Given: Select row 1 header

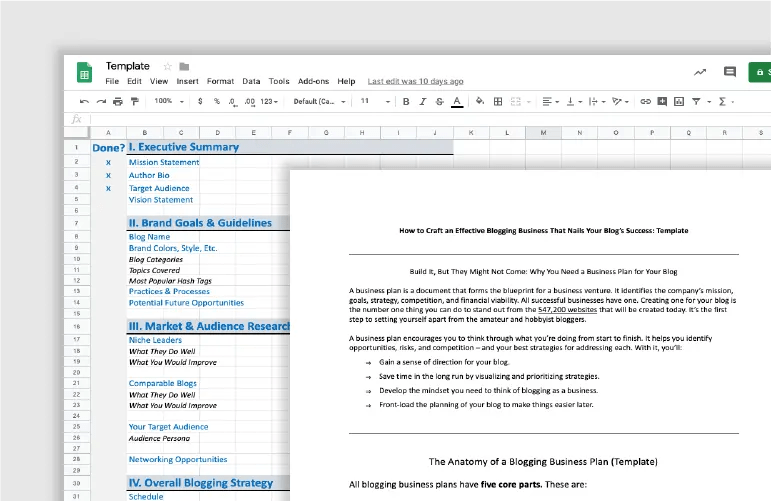Looking at the screenshot, I should [77, 147].
